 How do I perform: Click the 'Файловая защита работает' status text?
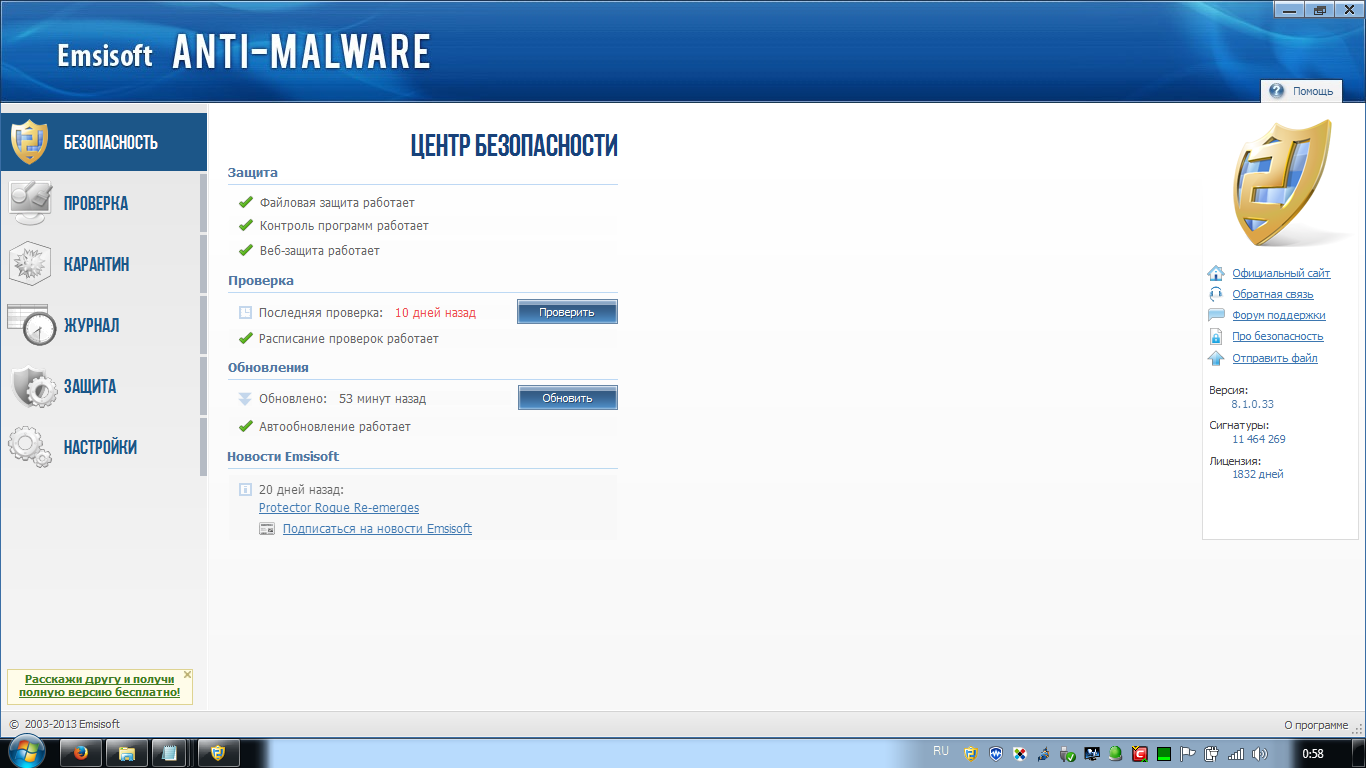[x=337, y=203]
